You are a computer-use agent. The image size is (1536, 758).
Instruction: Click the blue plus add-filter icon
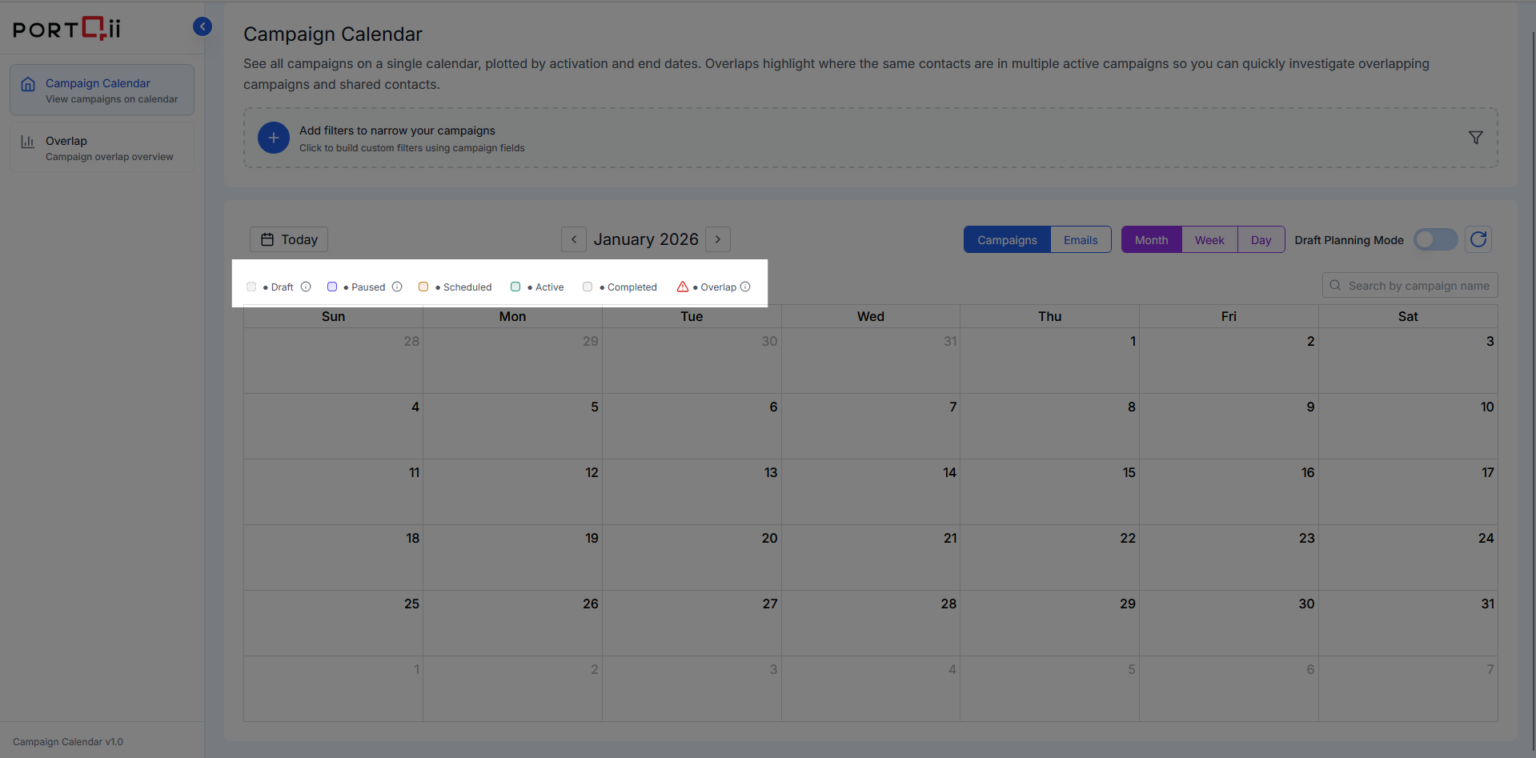click(x=273, y=138)
